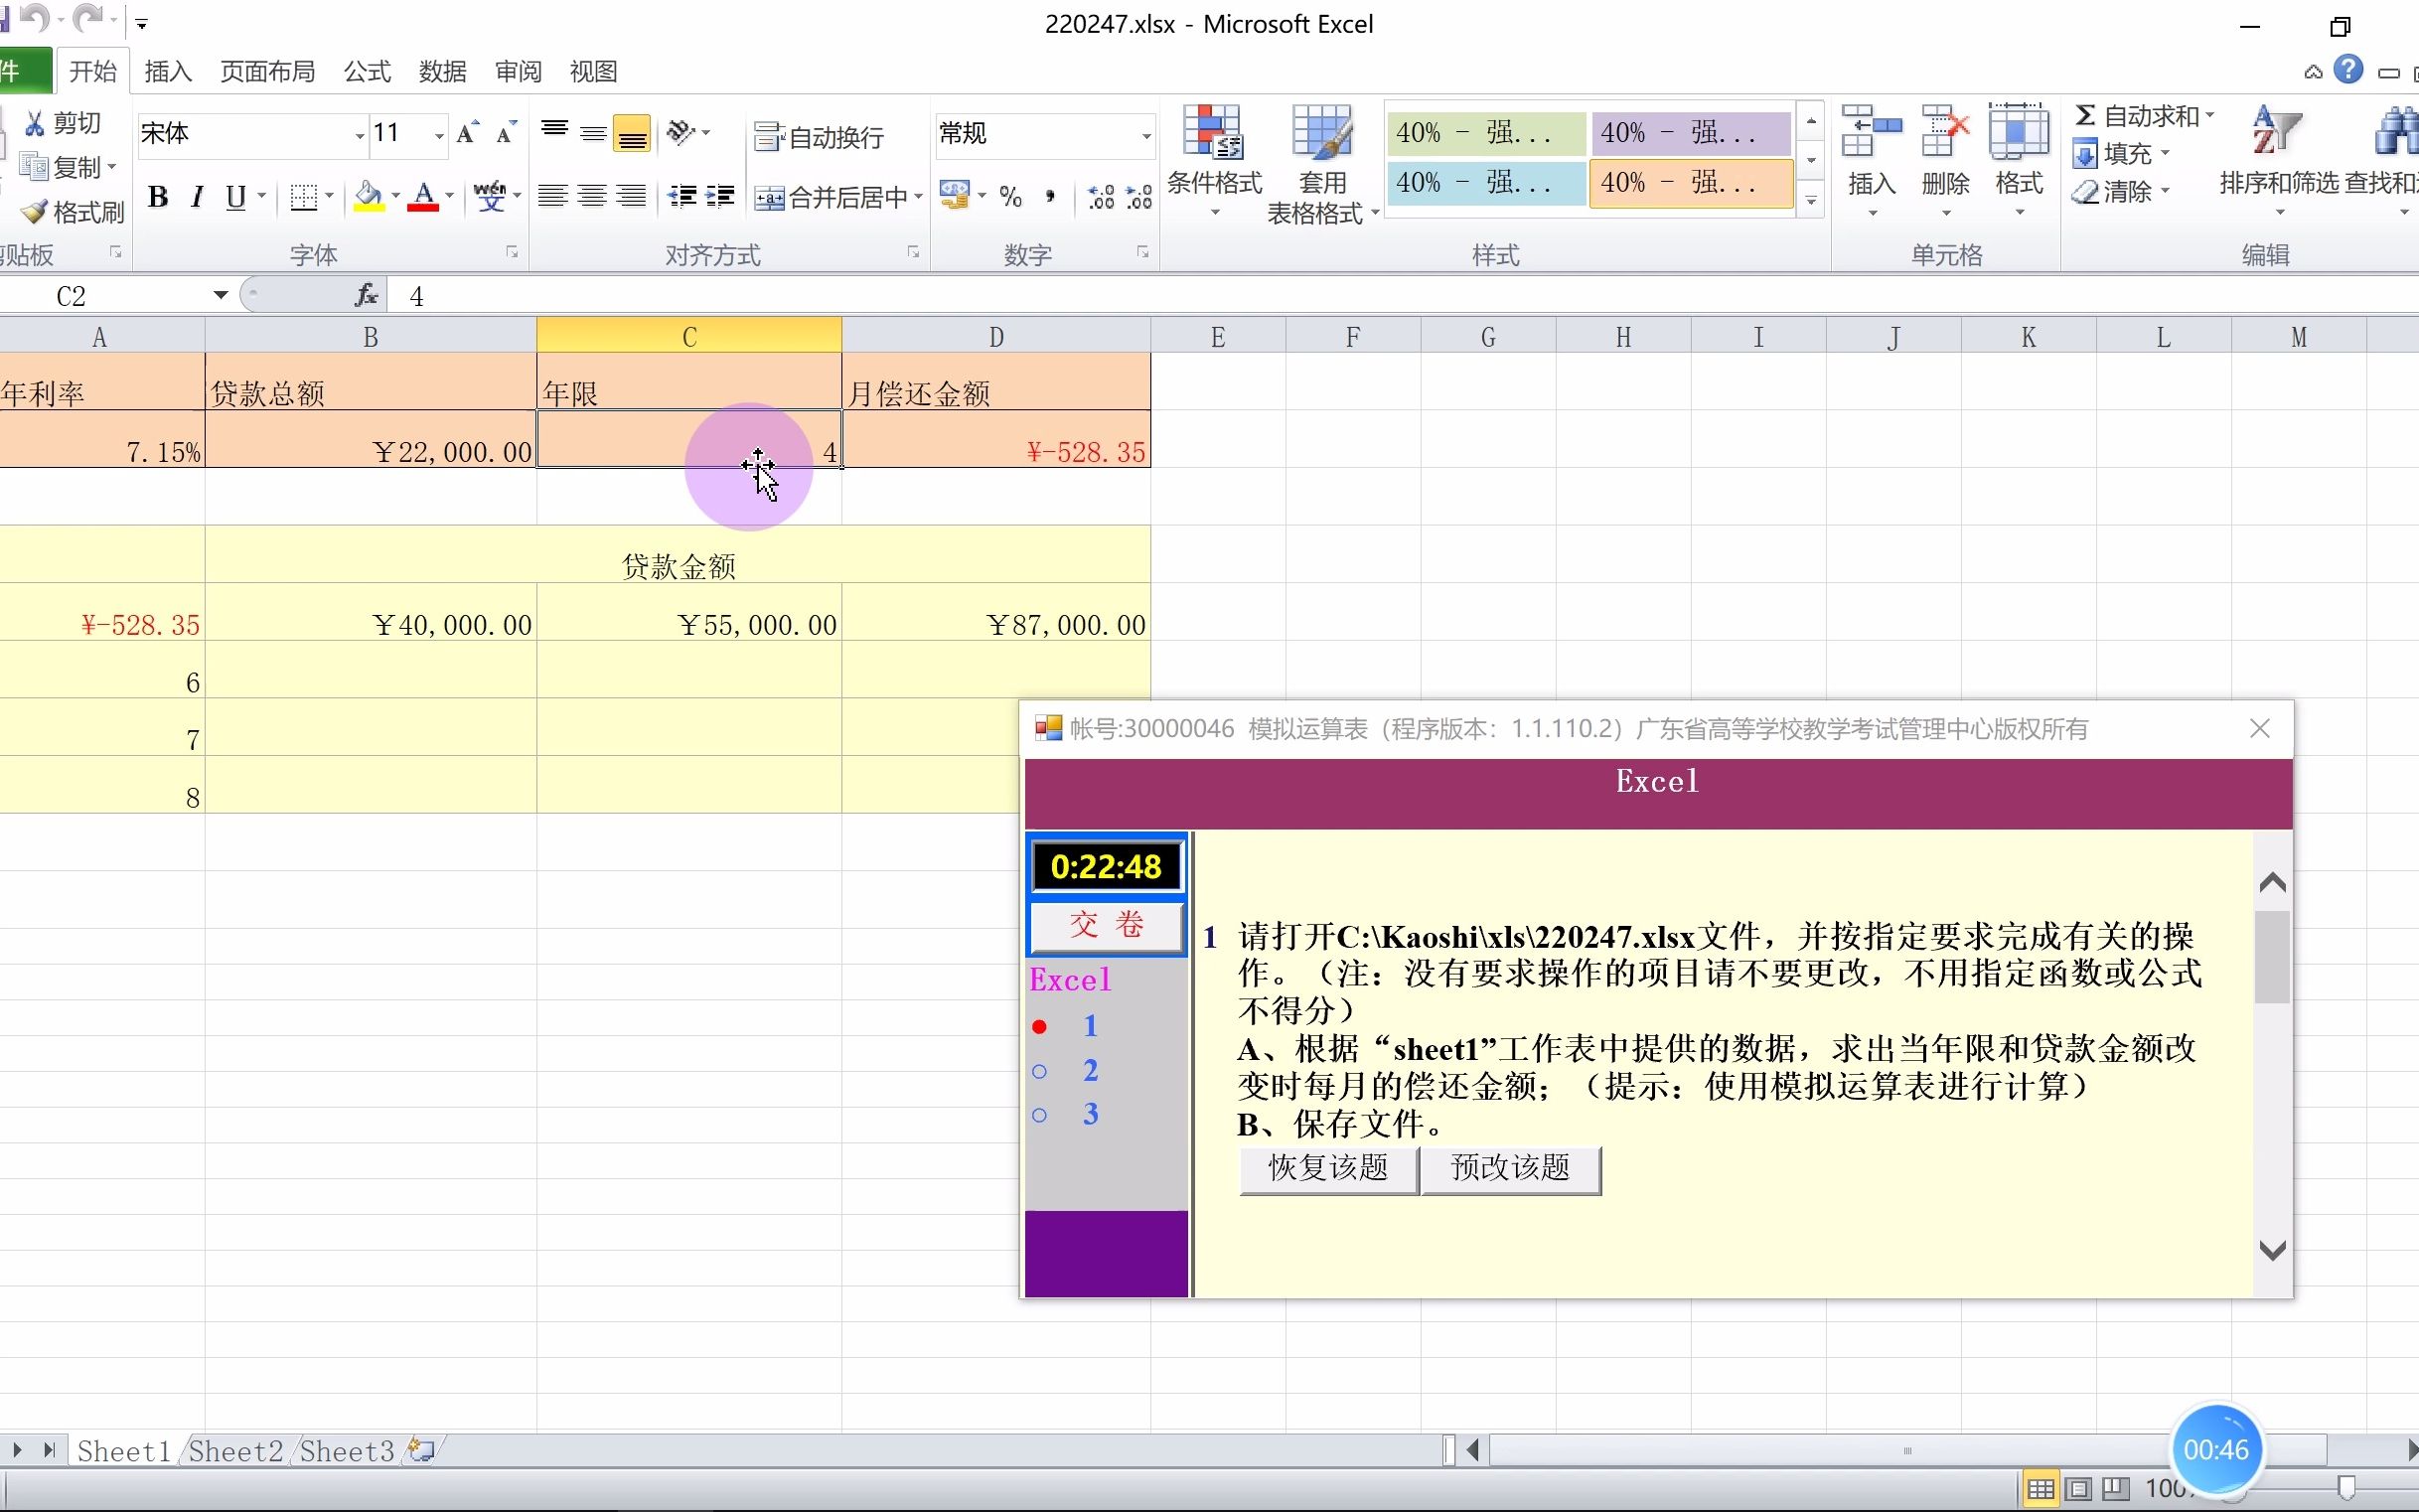Open the font name dropdown
This screenshot has width=2419, height=1512.
pyautogui.click(x=358, y=133)
